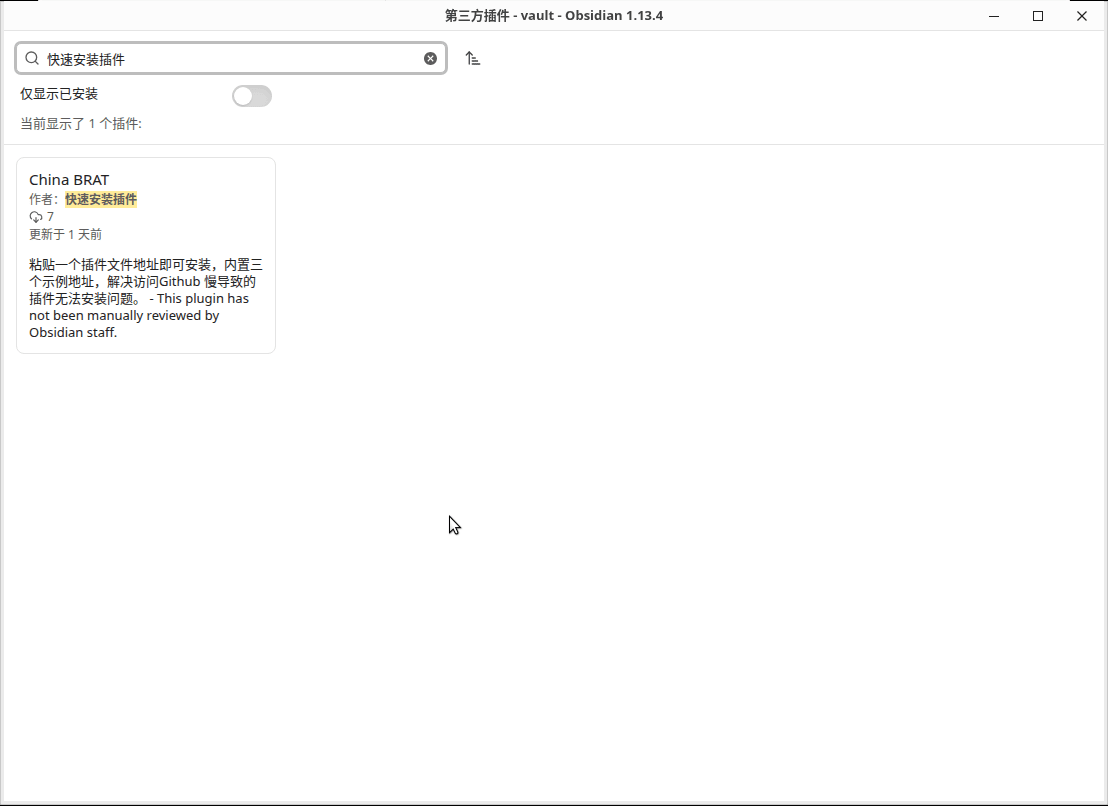
Task: Maximize the Obsidian plugin window
Action: pyautogui.click(x=1038, y=16)
